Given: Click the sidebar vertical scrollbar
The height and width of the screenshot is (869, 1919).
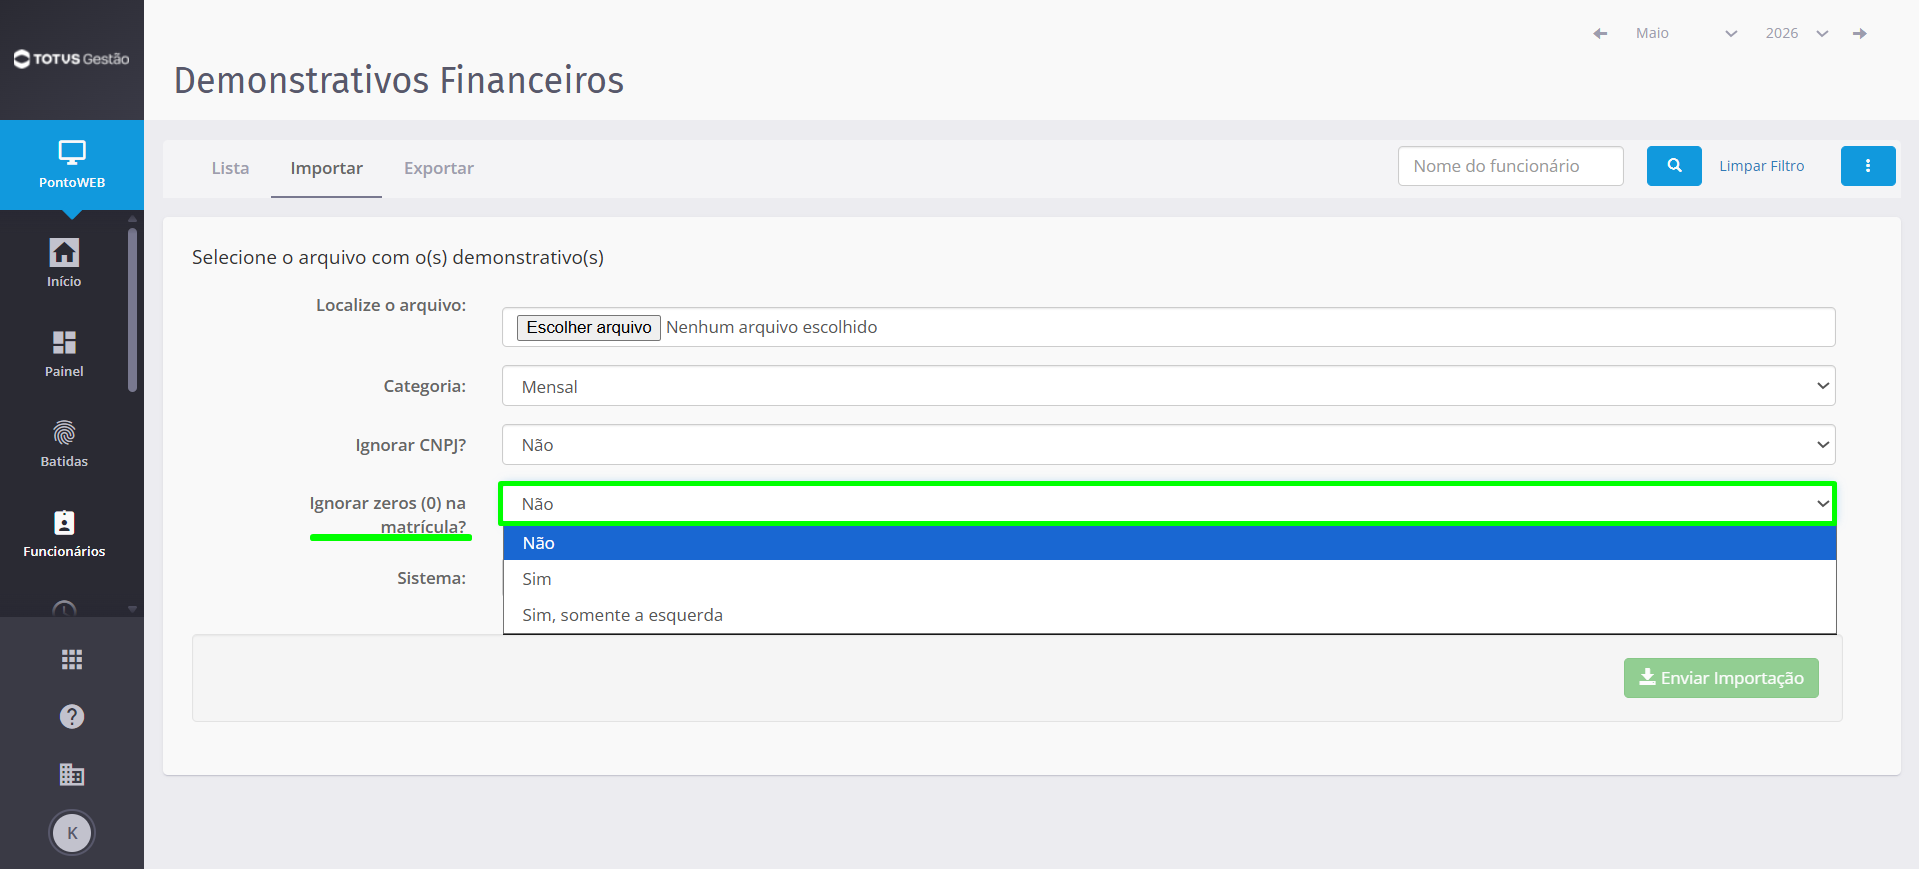Looking at the screenshot, I should tap(132, 310).
